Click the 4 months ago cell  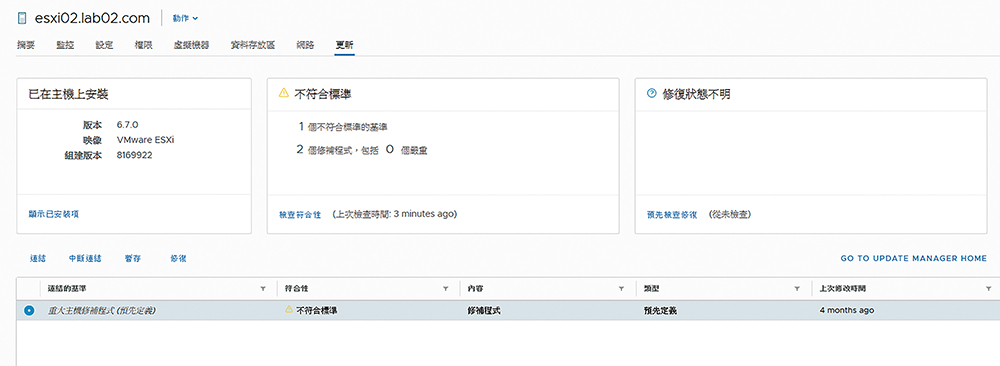pyautogui.click(x=846, y=311)
